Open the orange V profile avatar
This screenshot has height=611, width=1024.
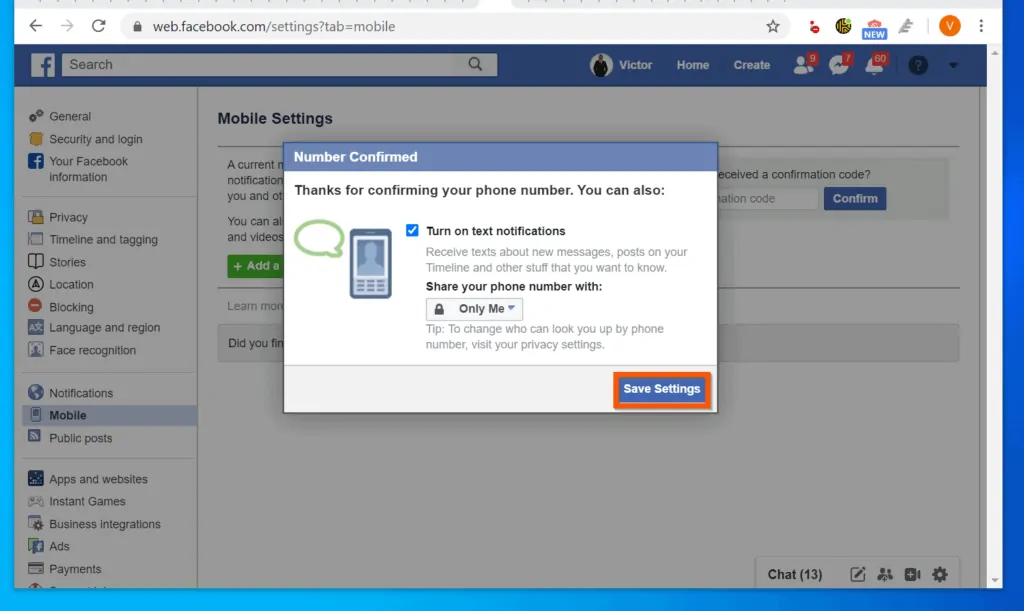[x=950, y=26]
